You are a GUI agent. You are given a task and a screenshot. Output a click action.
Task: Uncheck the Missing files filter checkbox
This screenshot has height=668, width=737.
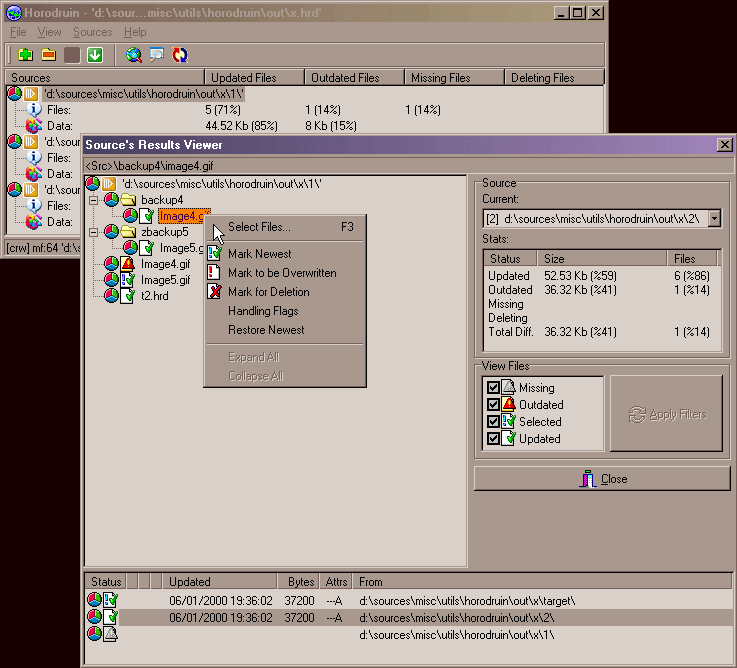(x=493, y=388)
